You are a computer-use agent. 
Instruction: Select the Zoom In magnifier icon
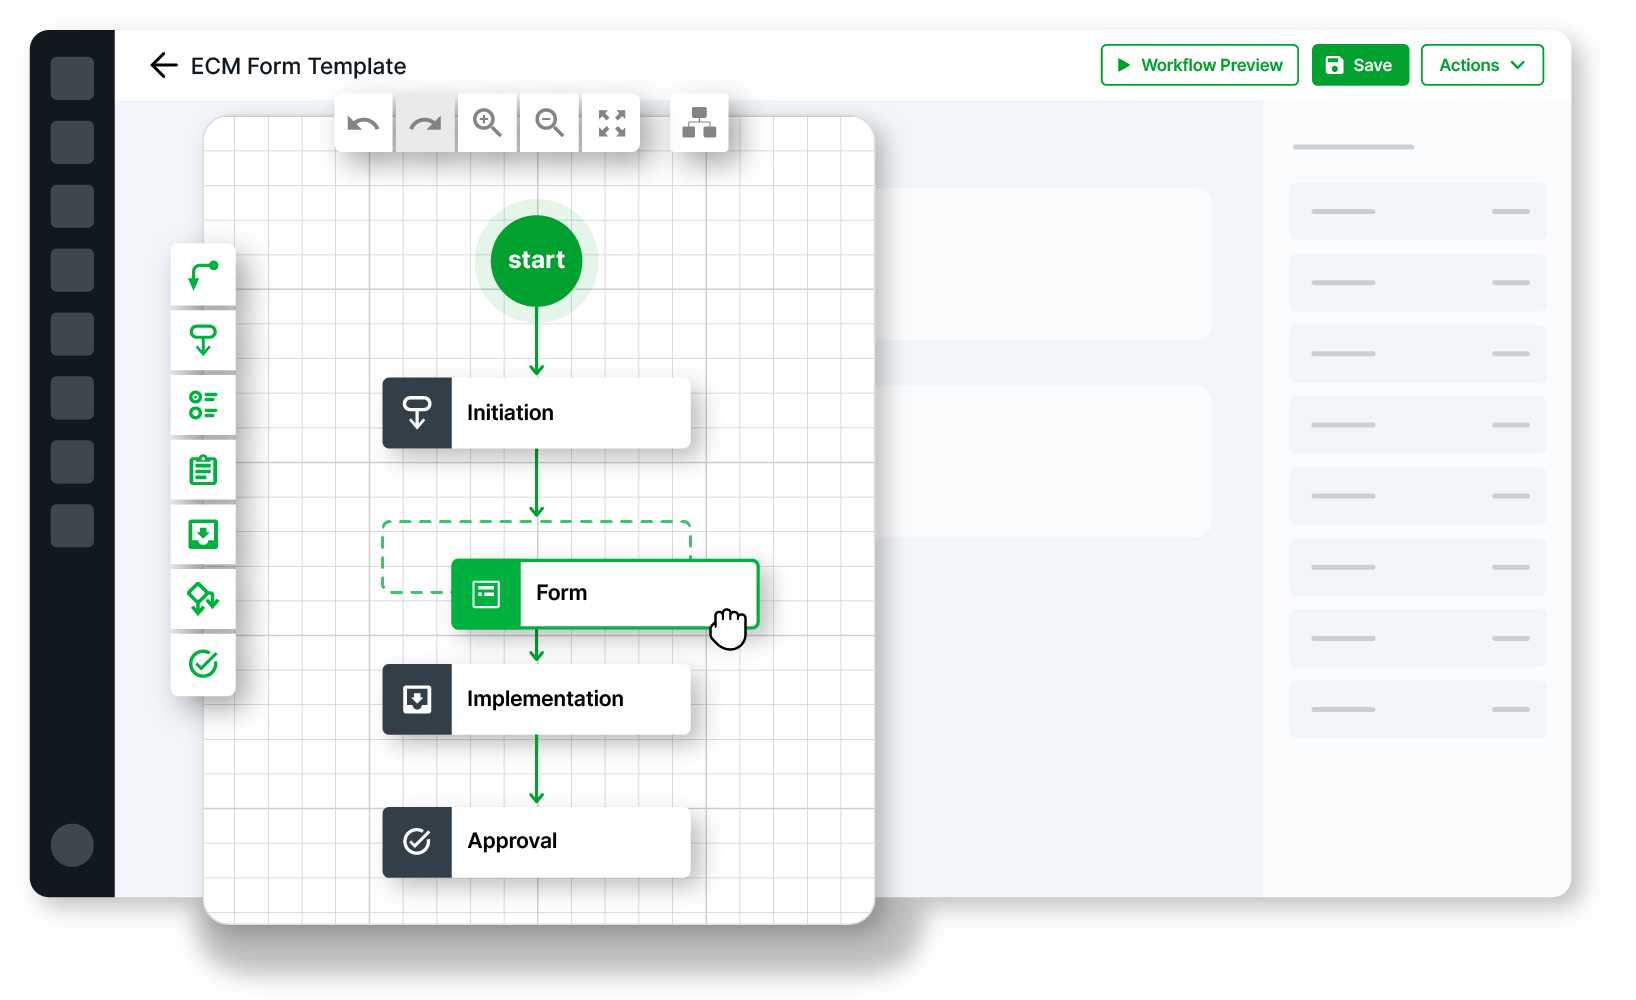point(487,122)
